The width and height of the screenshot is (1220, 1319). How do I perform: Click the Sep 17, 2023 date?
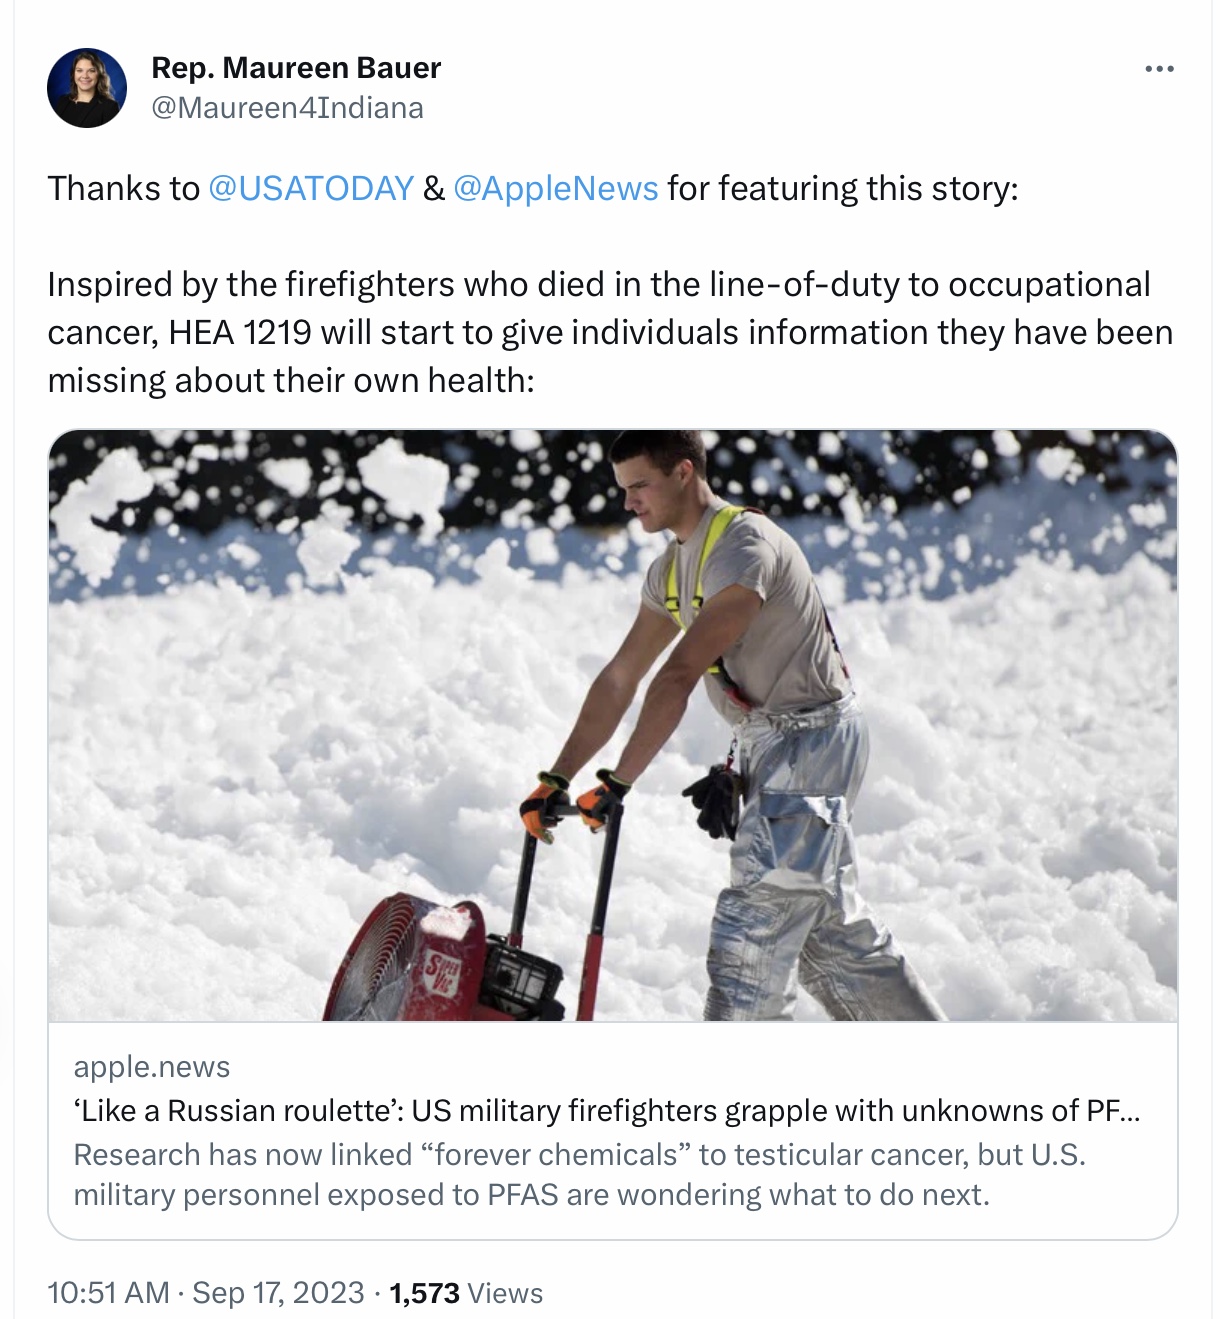(278, 1293)
